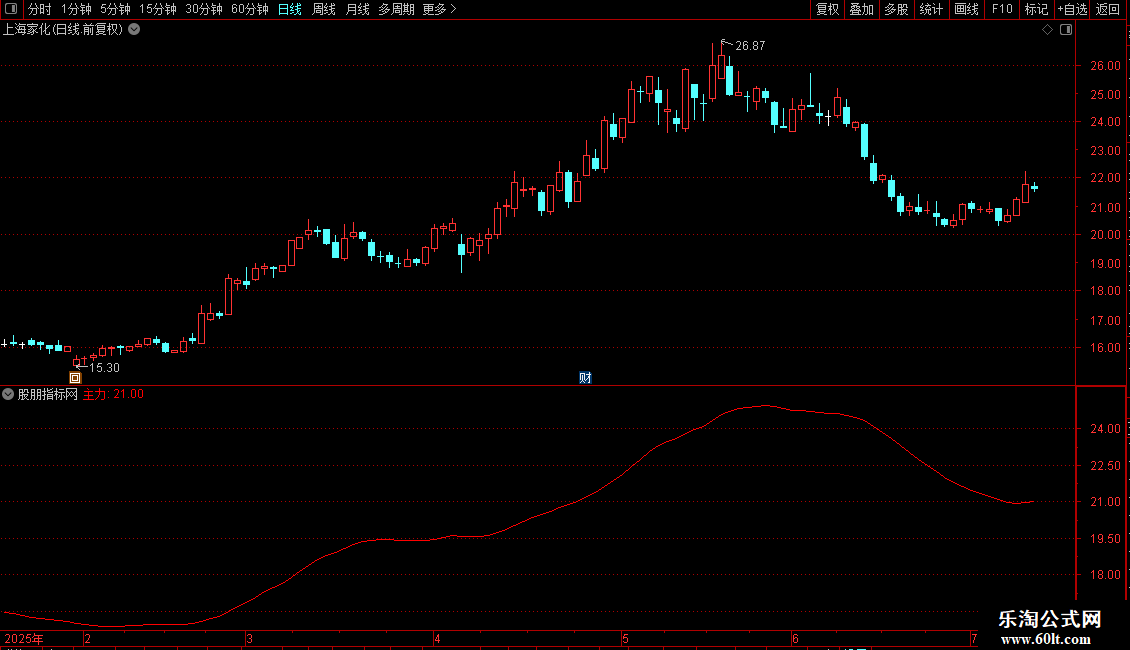This screenshot has width=1130, height=650.
Task: Toggle the right side panel icon
Action: point(1066,30)
